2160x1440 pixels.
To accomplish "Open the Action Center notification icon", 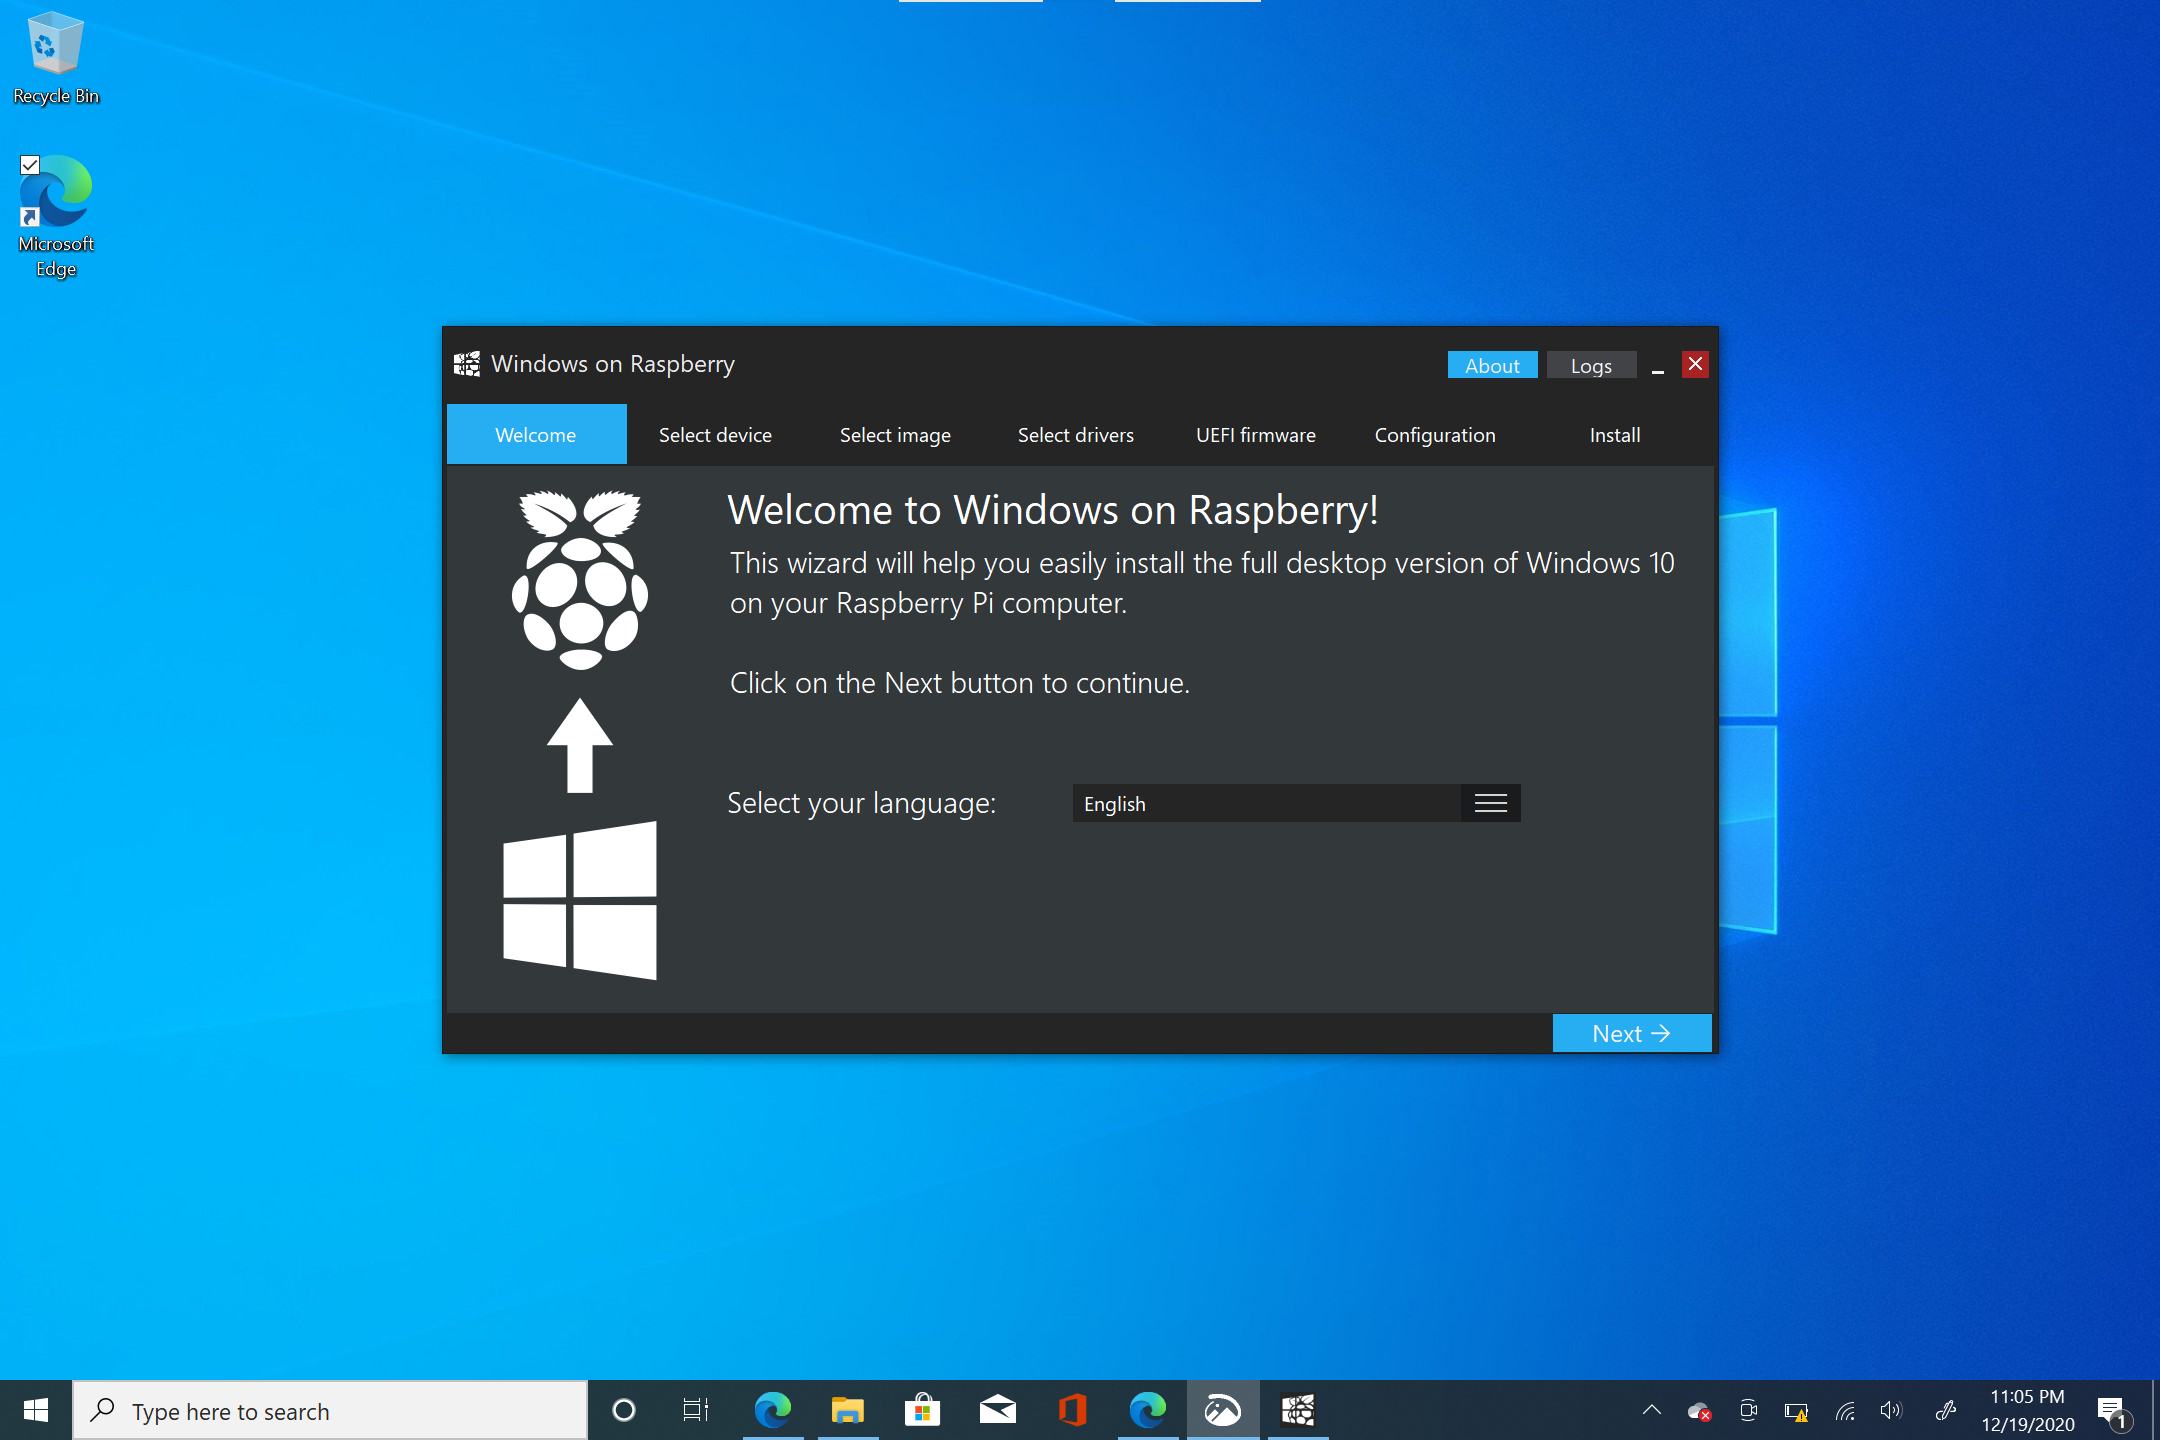I will 2113,1410.
